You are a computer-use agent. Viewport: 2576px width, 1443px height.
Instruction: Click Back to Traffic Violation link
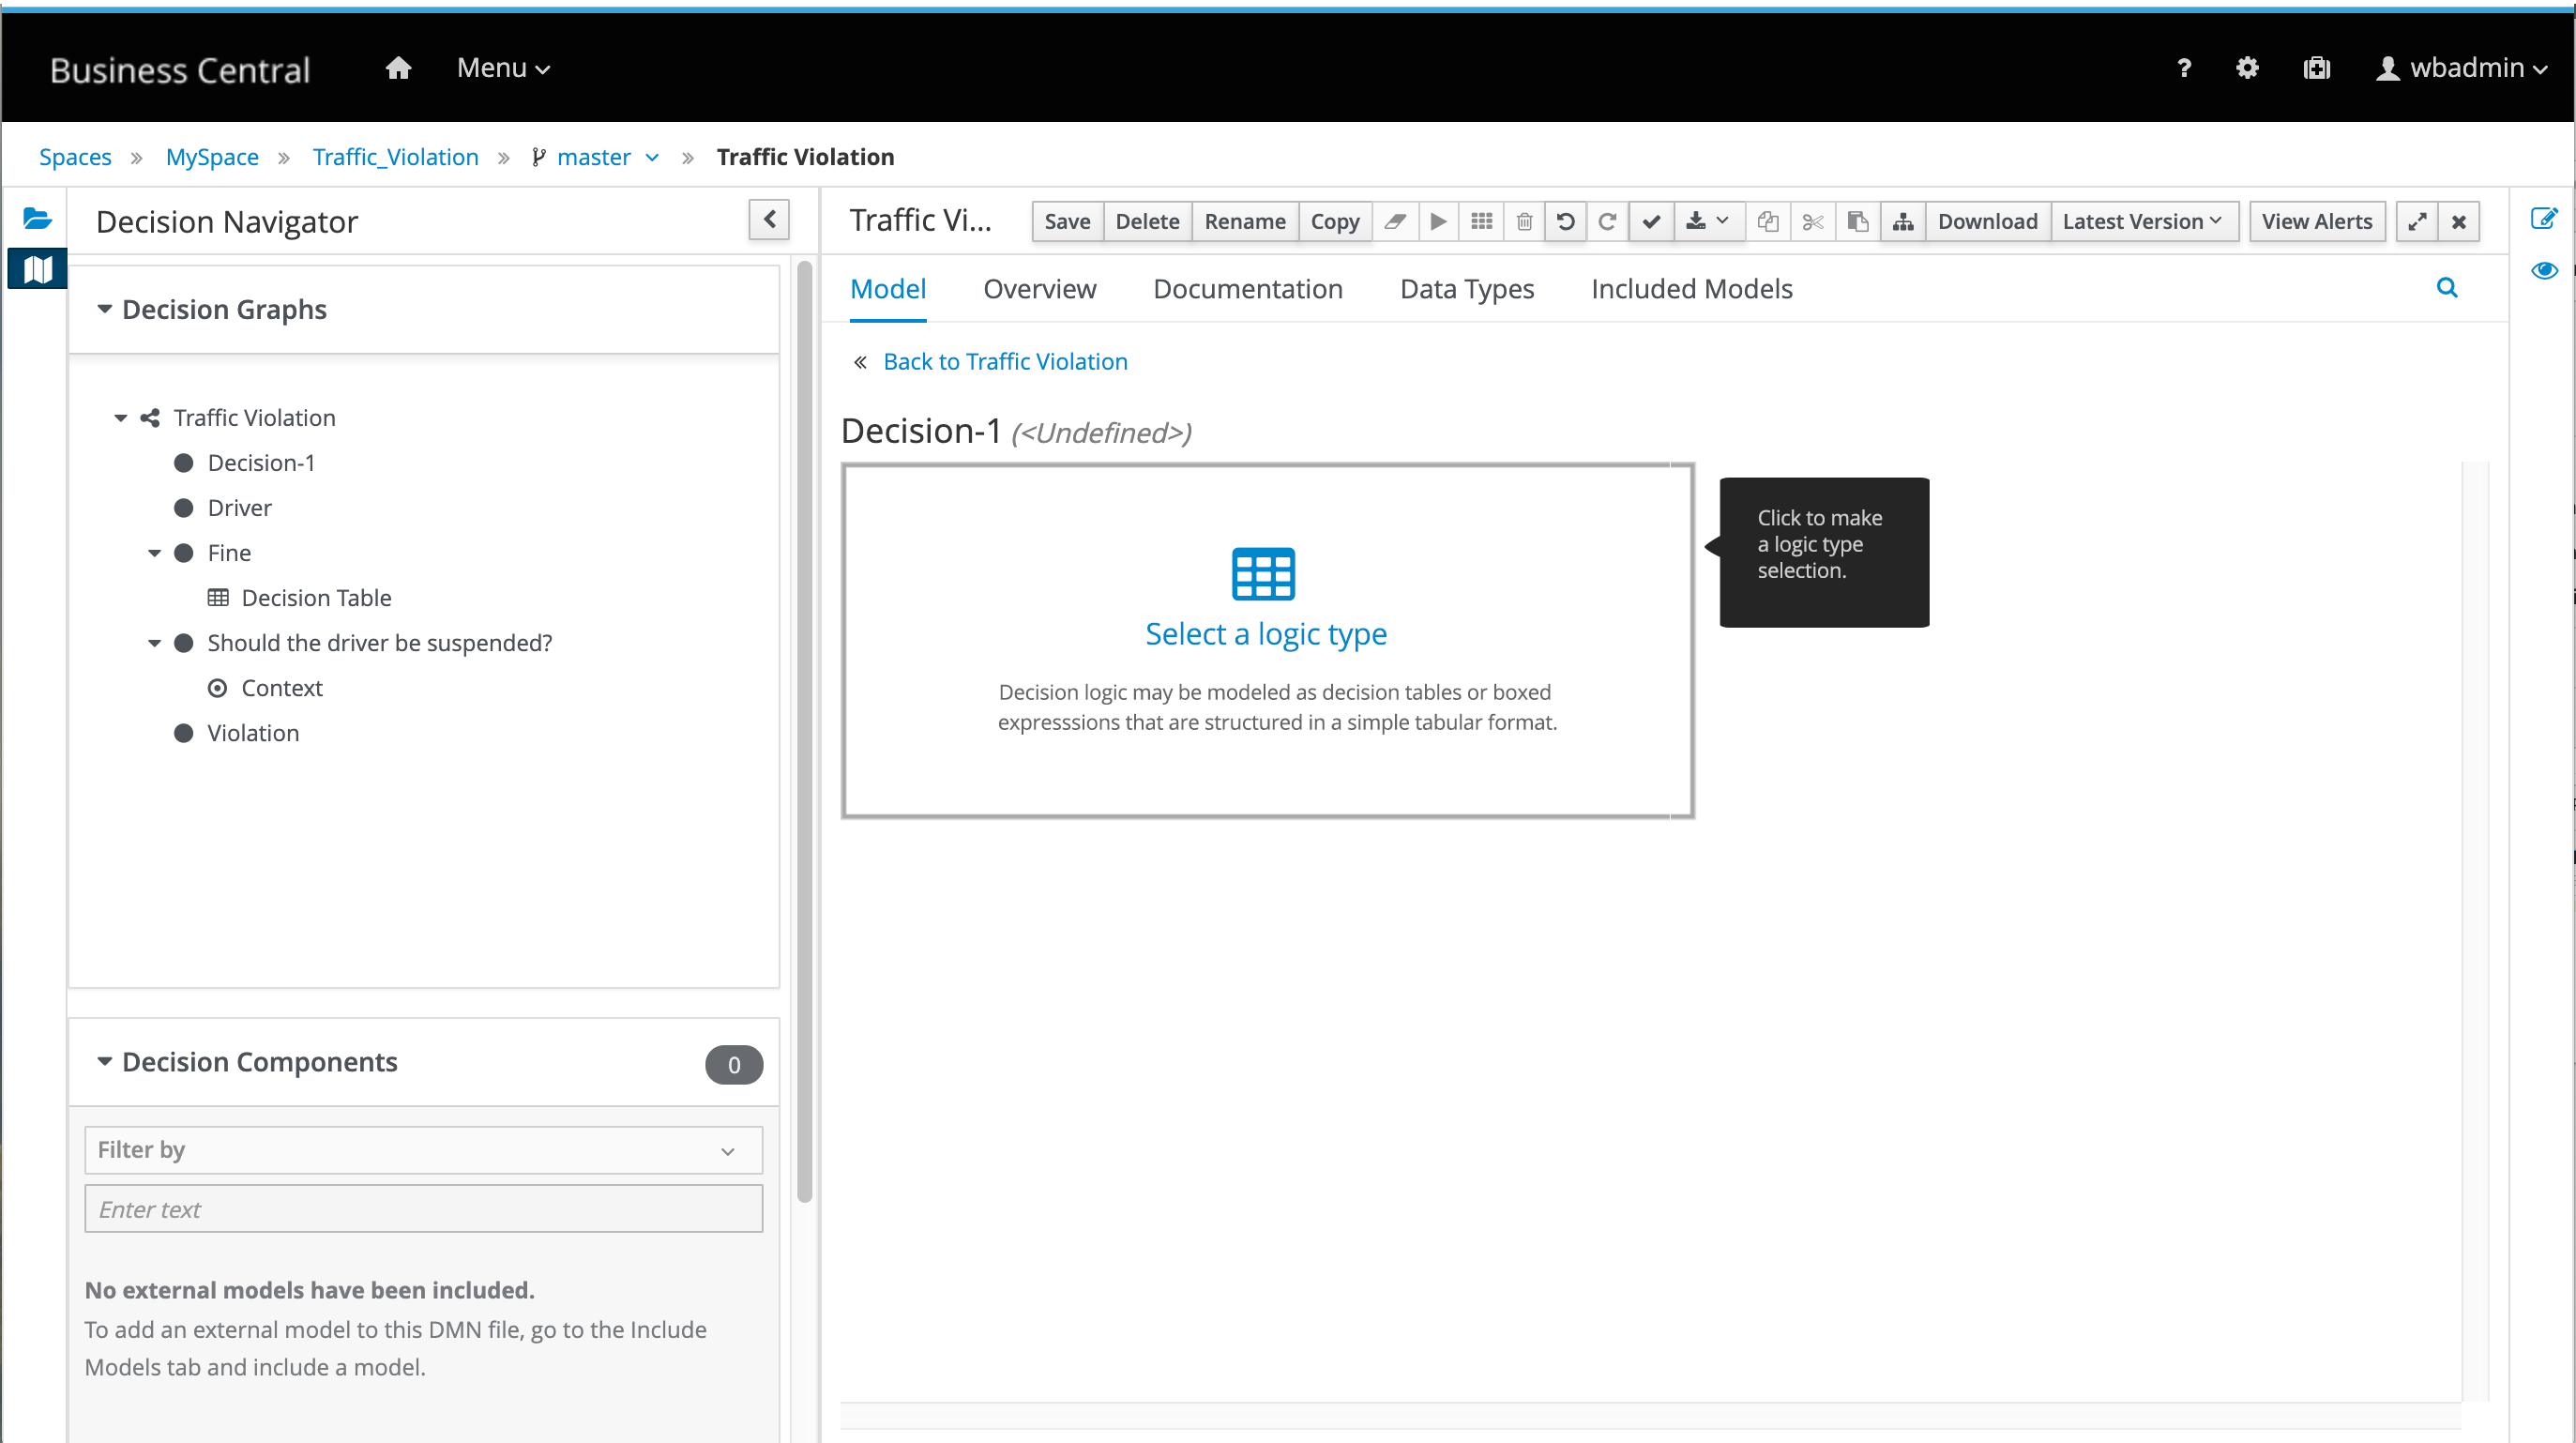(1004, 361)
